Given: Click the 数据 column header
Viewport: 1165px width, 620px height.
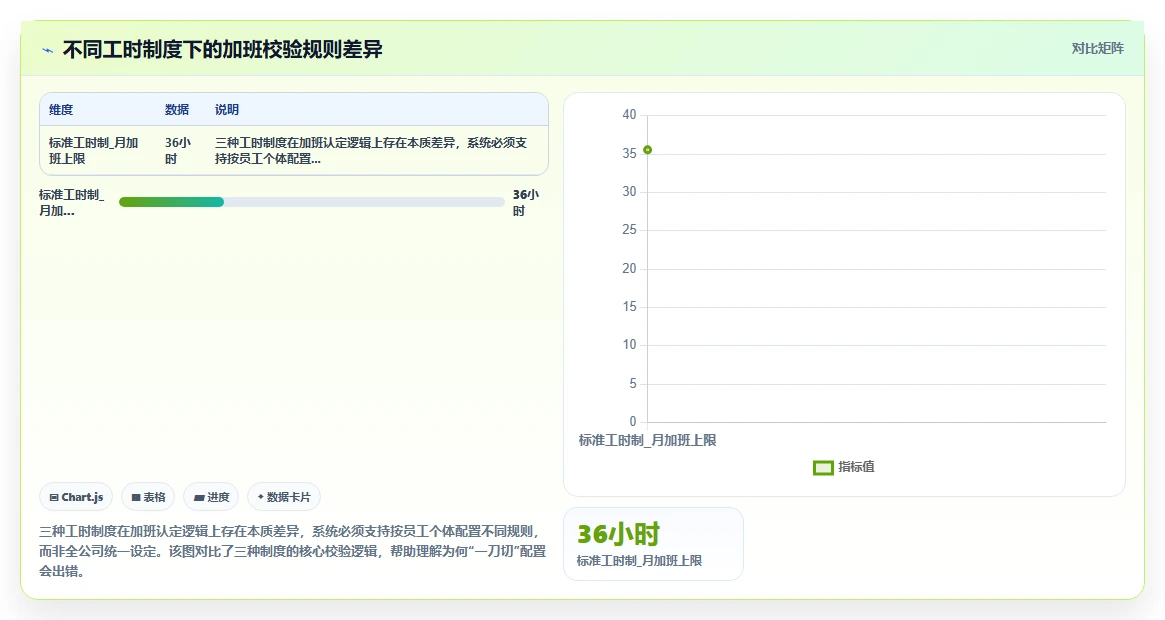Looking at the screenshot, I should (x=177, y=109).
